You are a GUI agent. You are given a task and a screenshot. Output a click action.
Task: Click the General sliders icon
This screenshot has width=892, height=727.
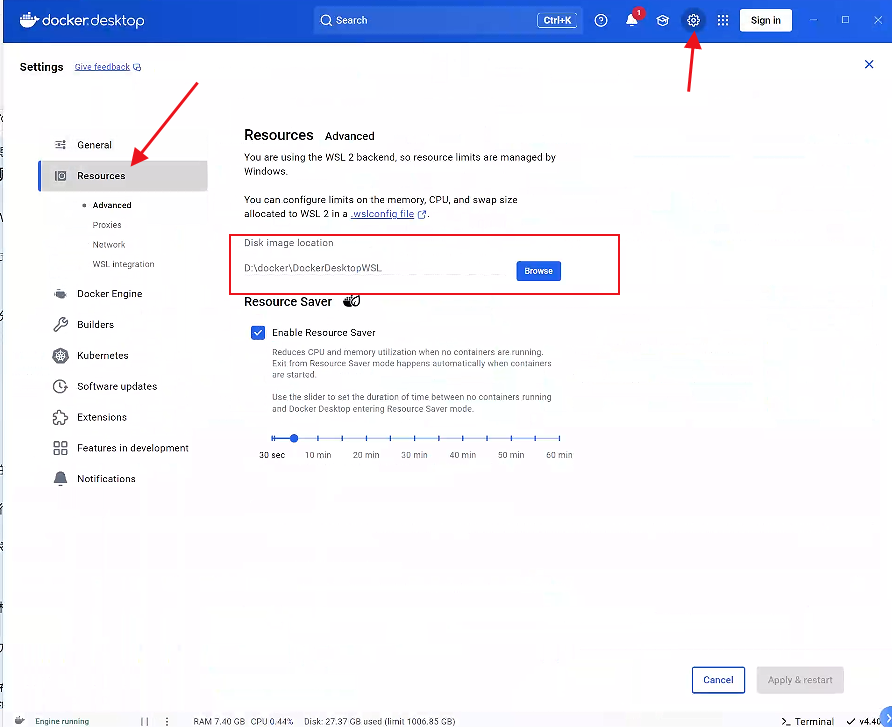pos(60,144)
